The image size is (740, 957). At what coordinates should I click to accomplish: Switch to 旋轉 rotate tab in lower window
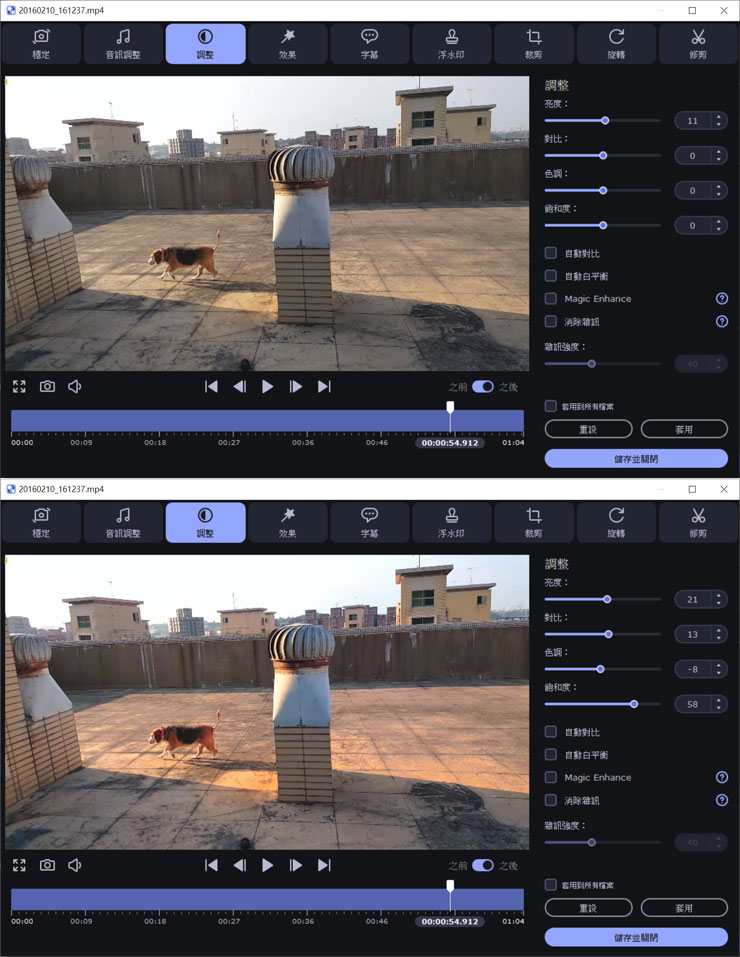pos(616,522)
